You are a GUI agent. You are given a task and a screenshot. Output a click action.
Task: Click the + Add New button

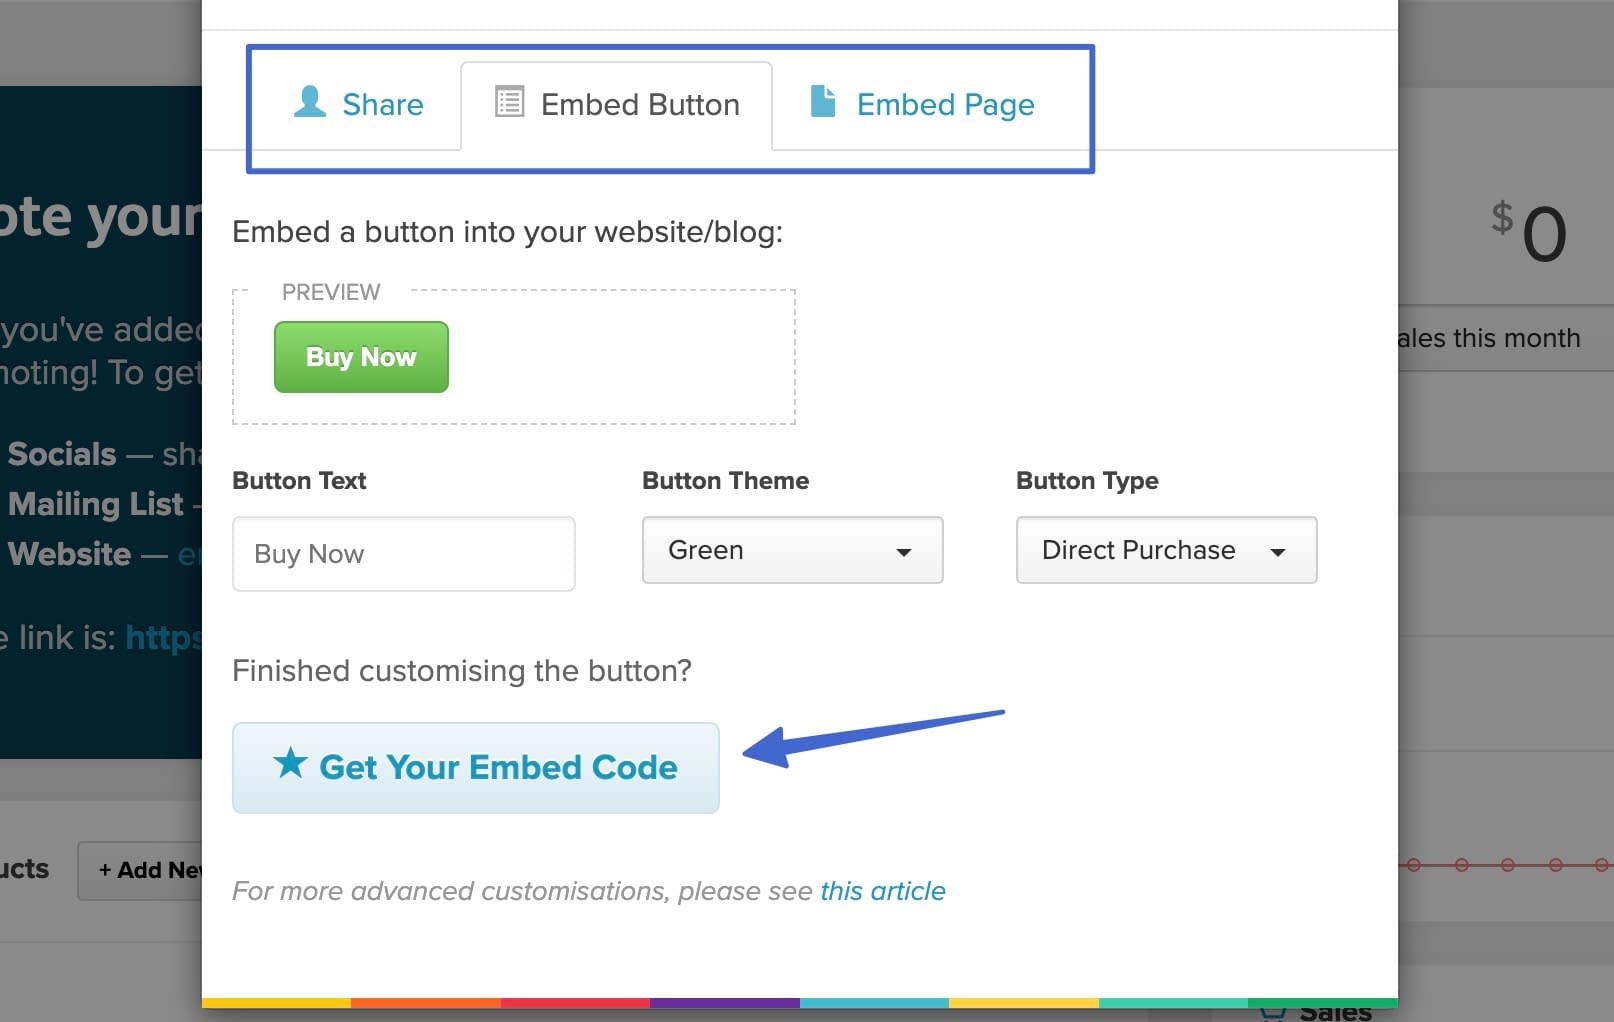pos(151,870)
